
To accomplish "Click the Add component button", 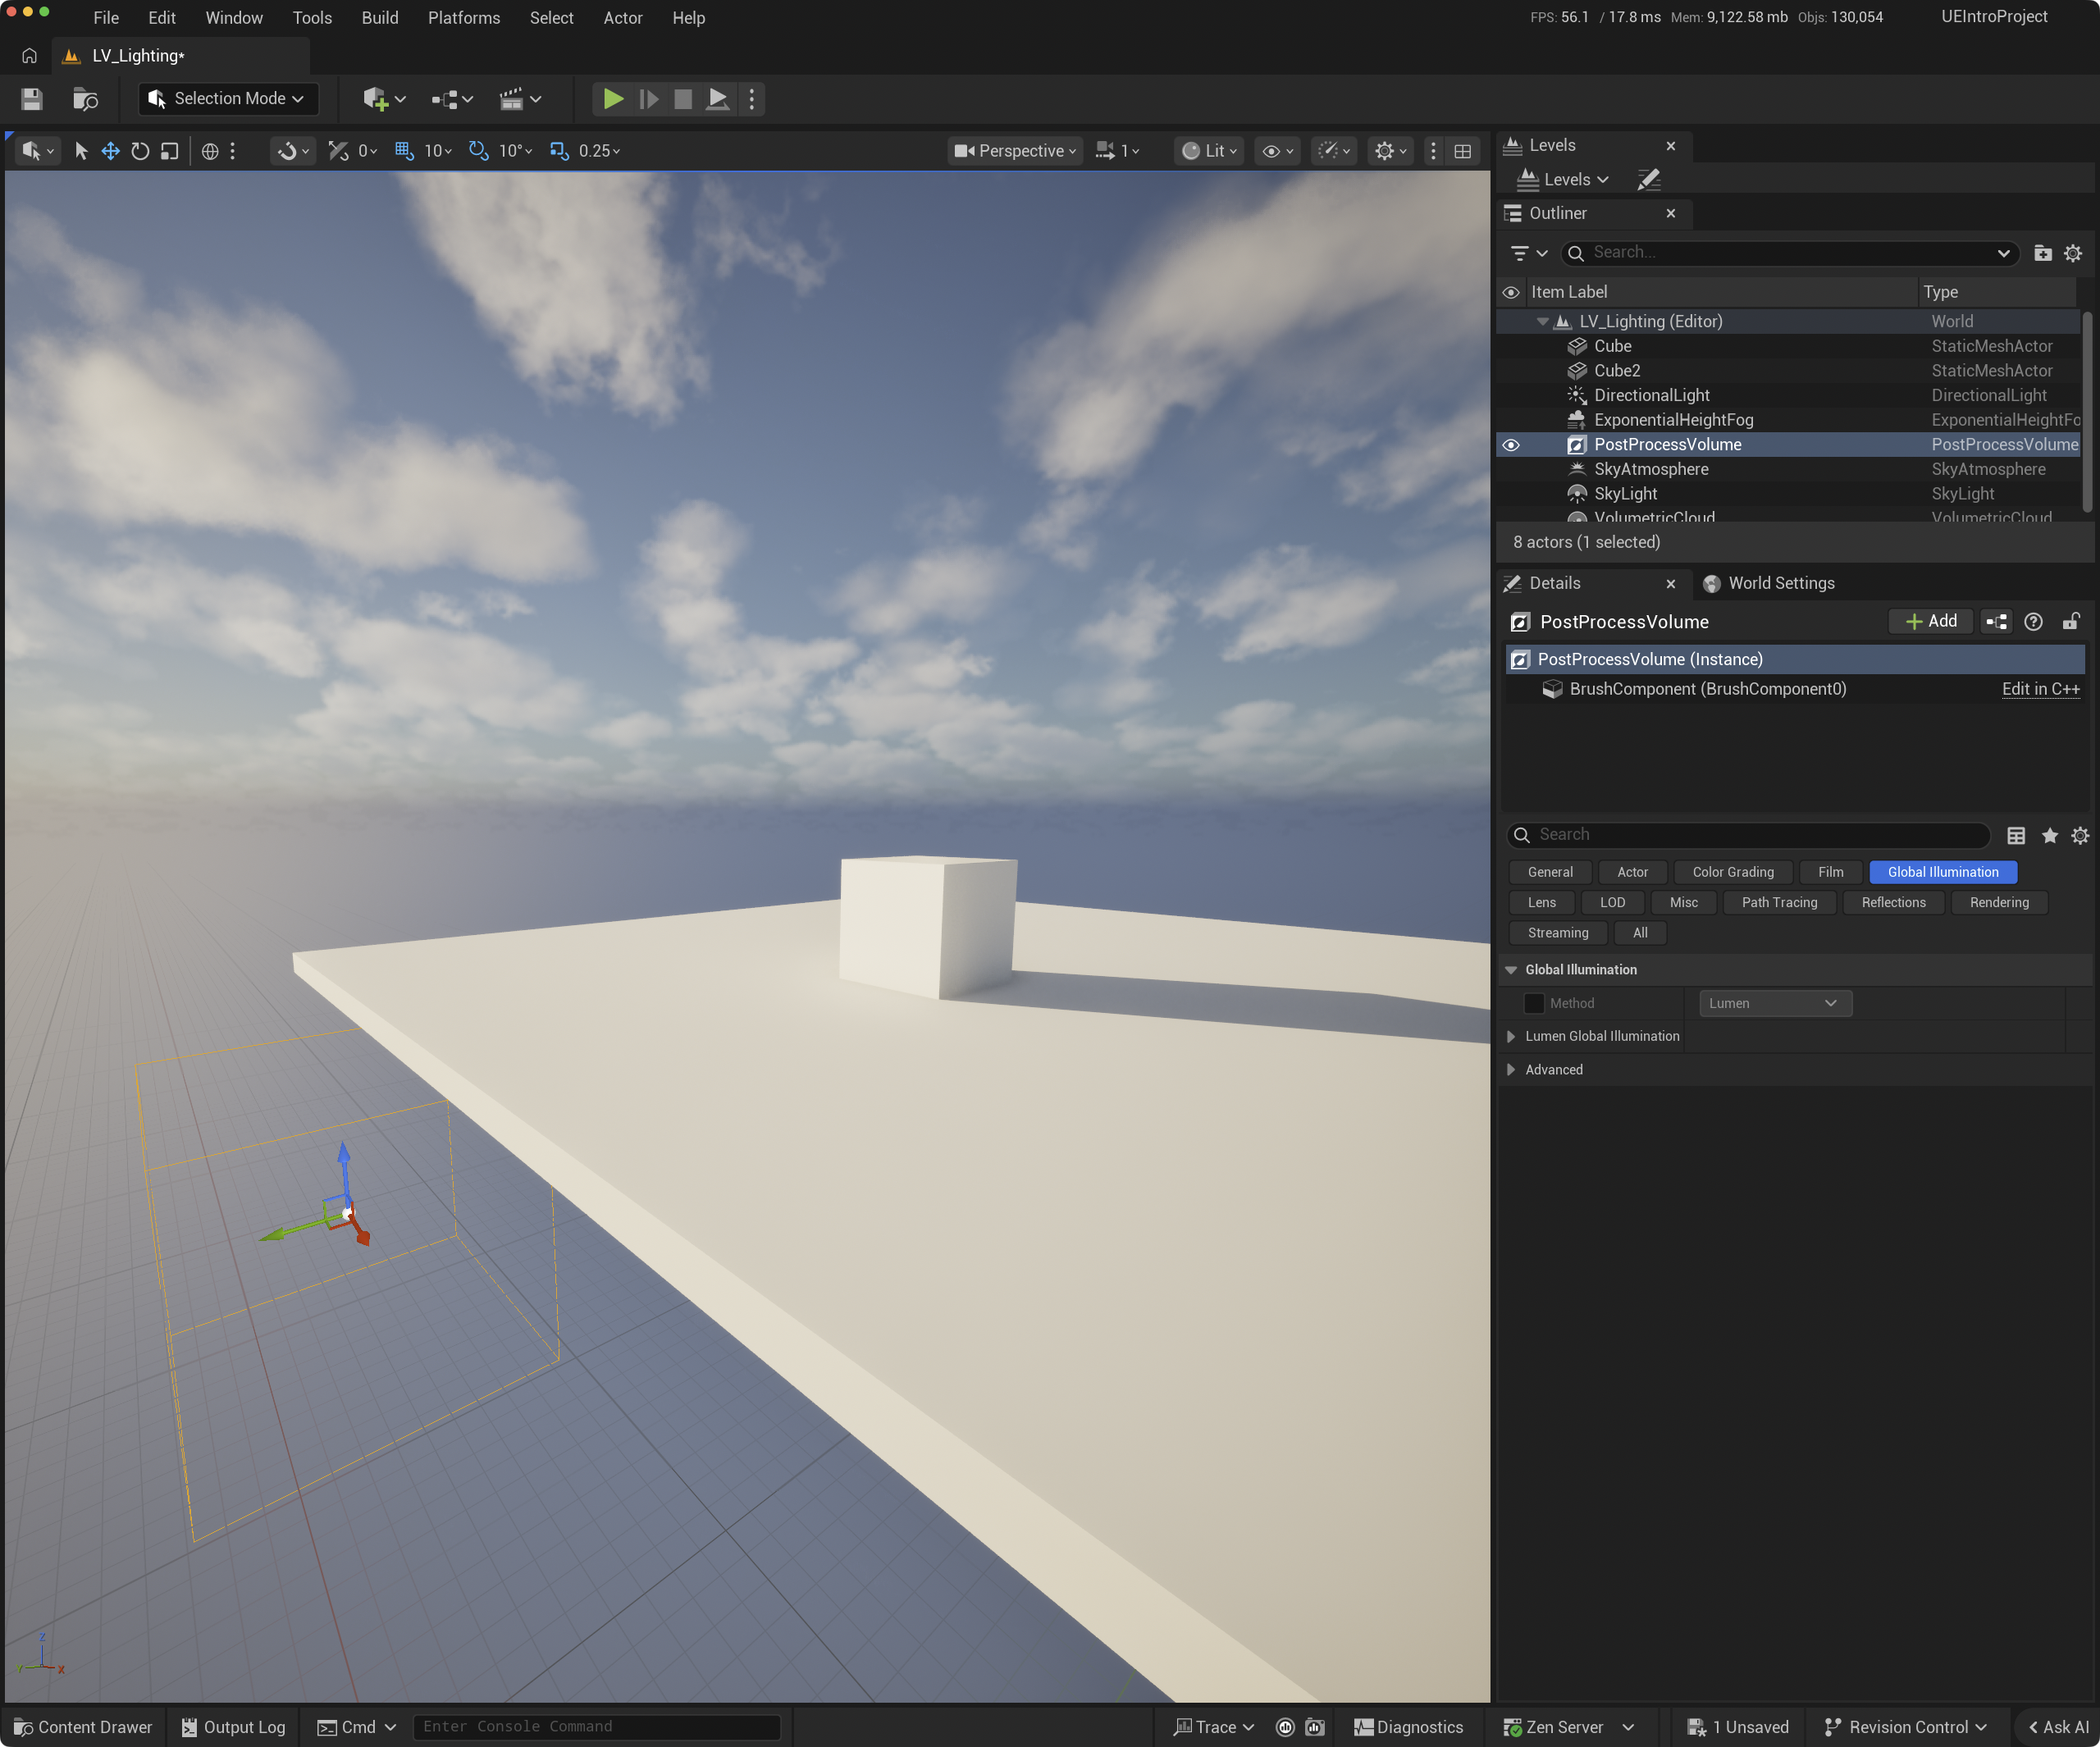I will coord(1931,622).
